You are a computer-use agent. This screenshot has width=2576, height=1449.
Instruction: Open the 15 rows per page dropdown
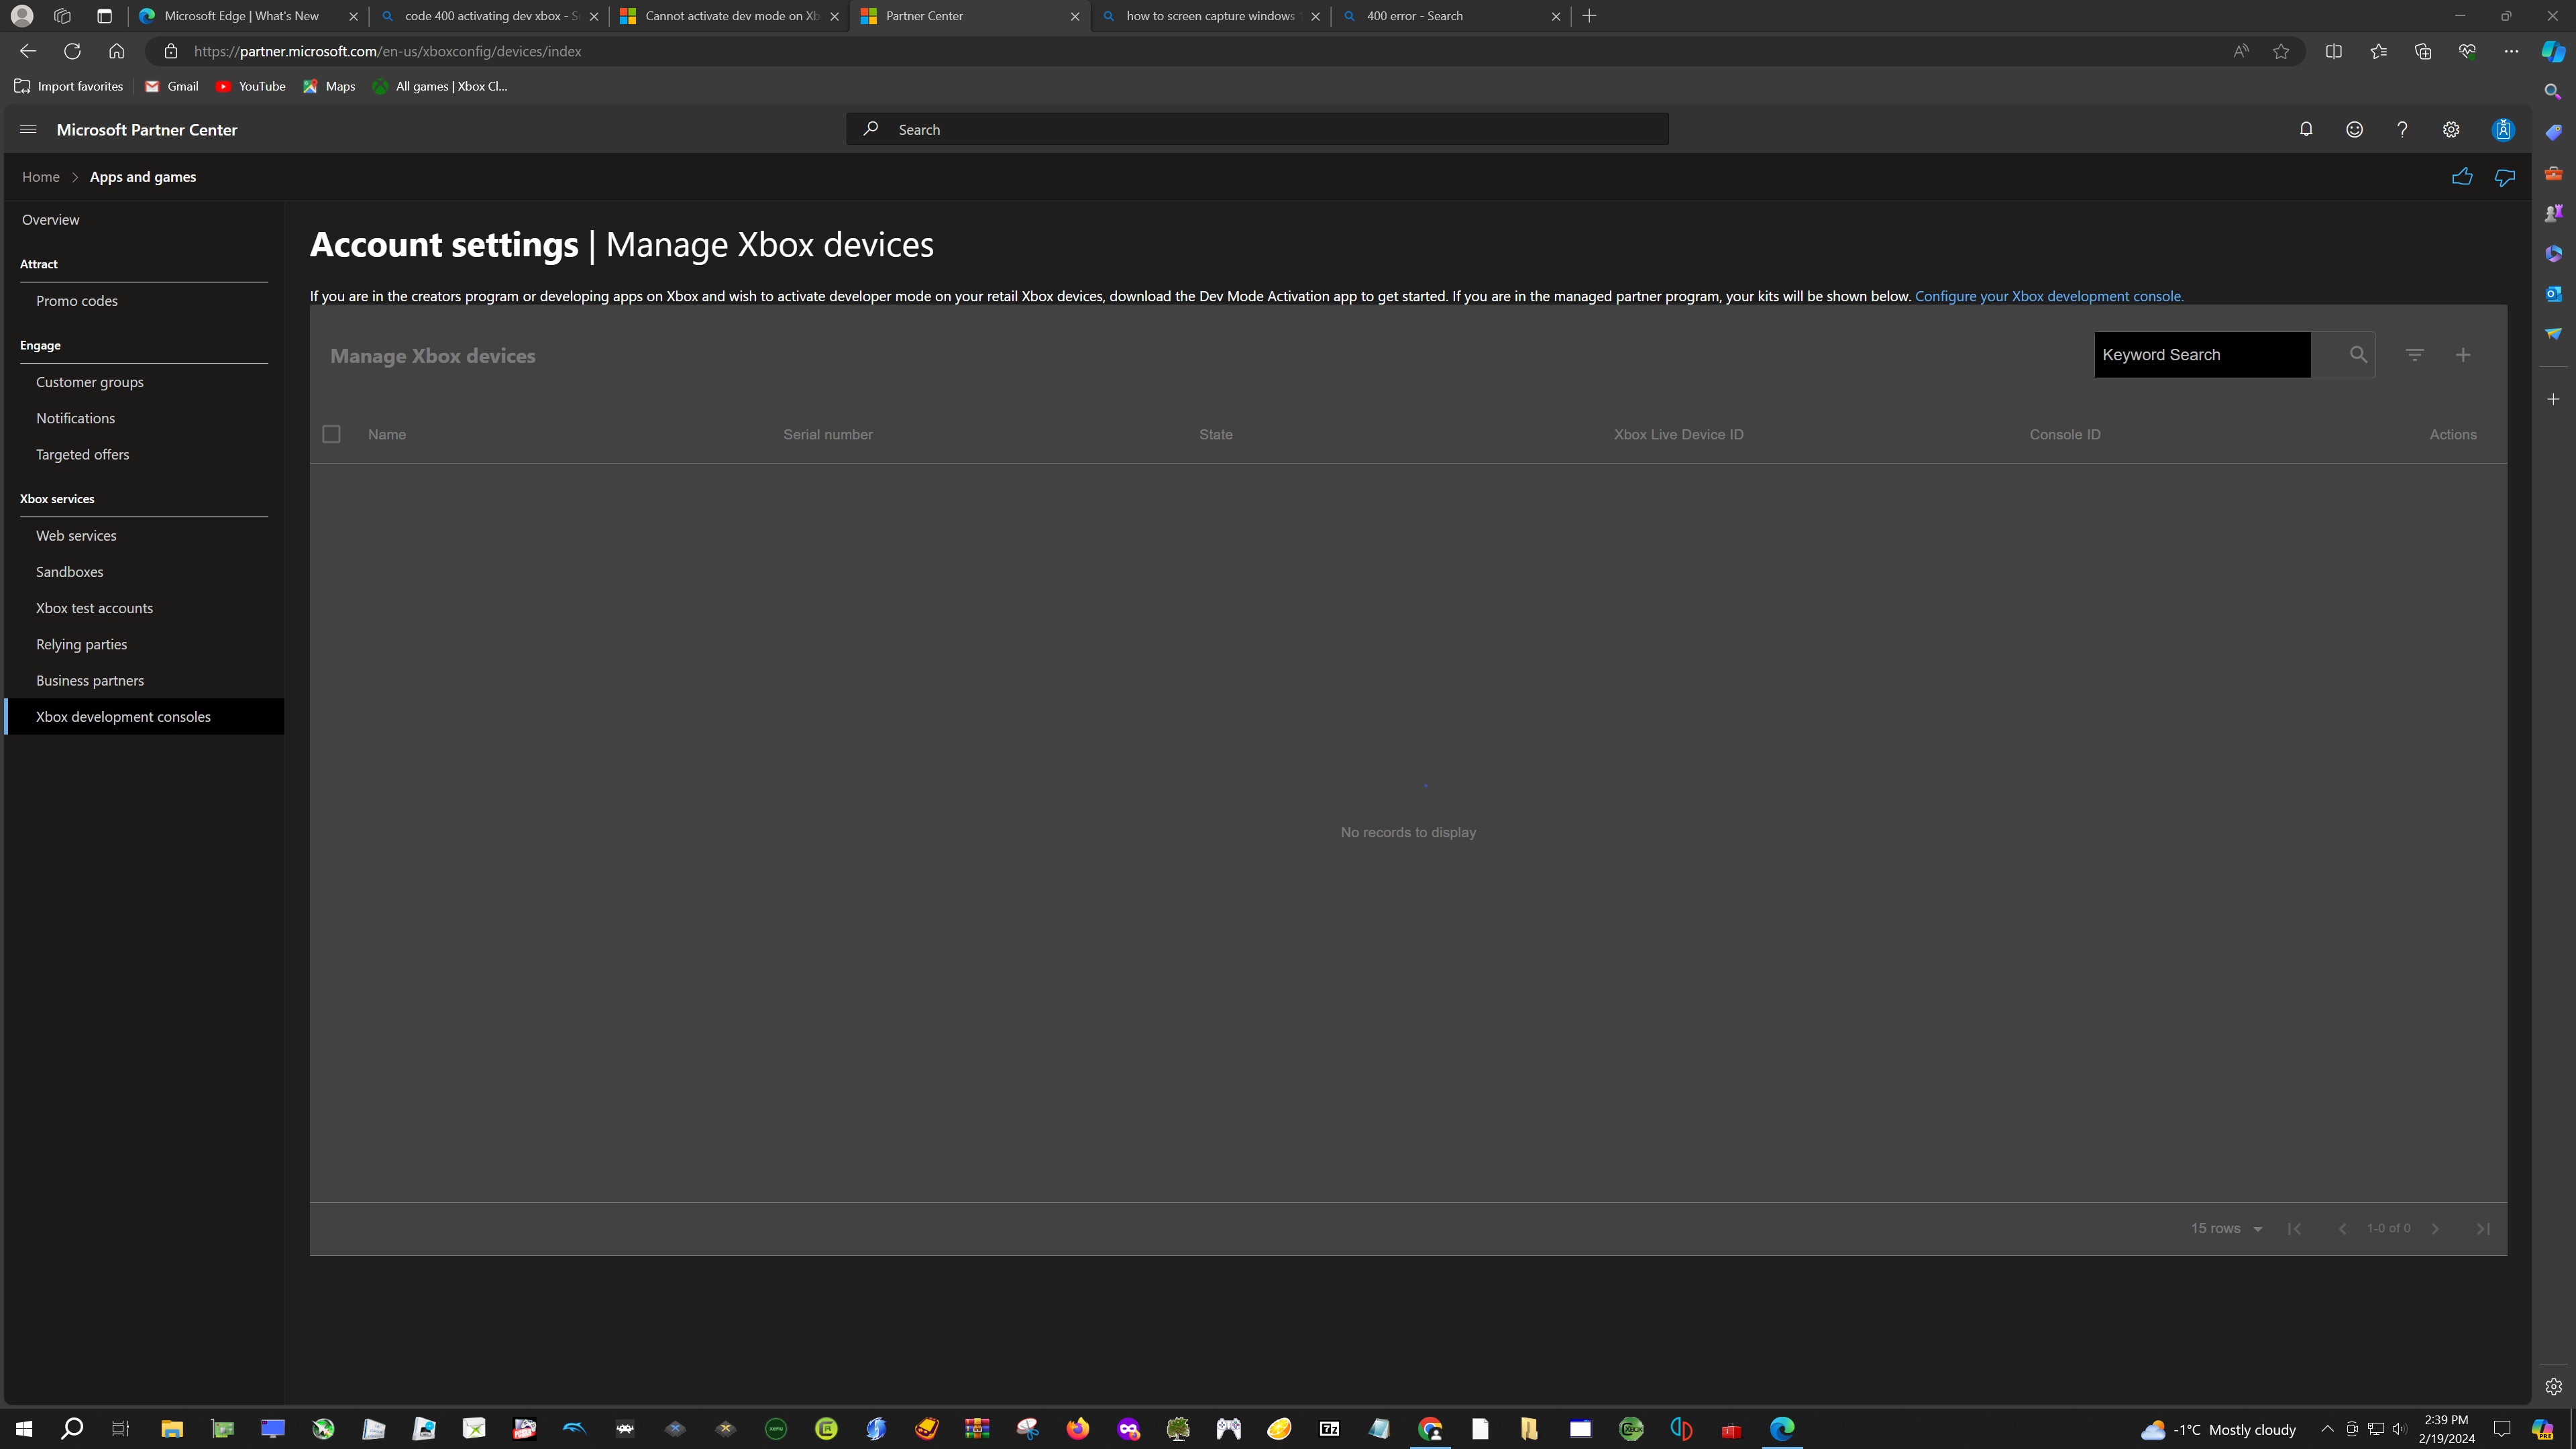2225,1228
